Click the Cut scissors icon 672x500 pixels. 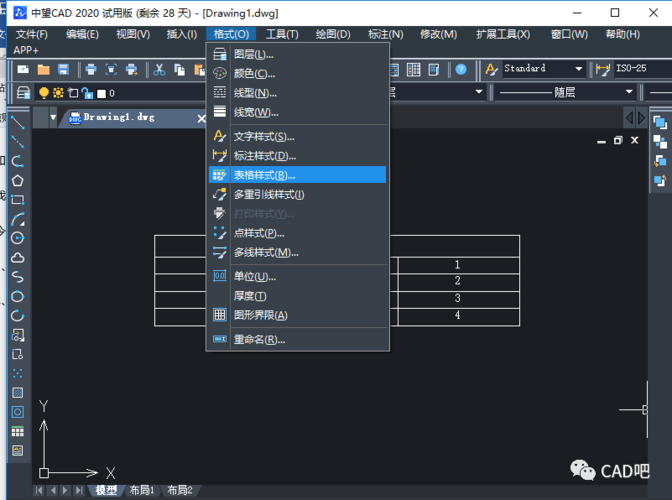pyautogui.click(x=159, y=69)
